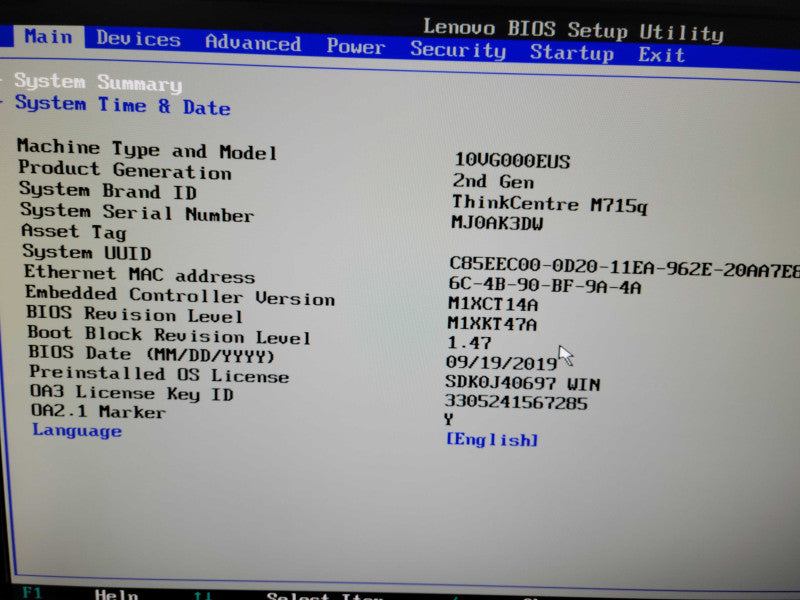Screen dimensions: 800x600
Task: Open System Time & Date entry
Action: [122, 105]
